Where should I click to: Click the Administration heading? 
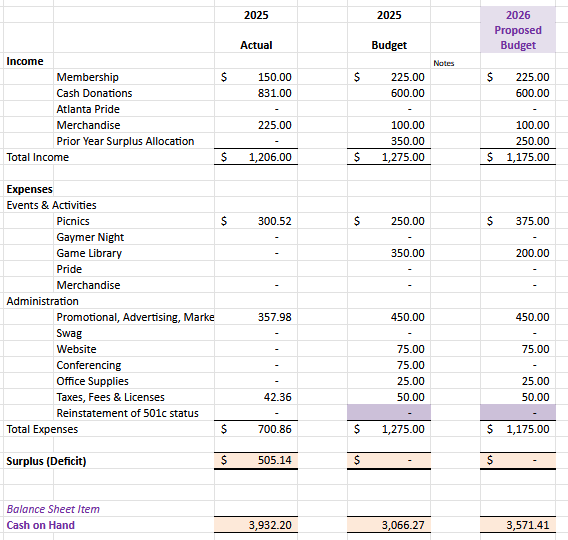coord(42,301)
